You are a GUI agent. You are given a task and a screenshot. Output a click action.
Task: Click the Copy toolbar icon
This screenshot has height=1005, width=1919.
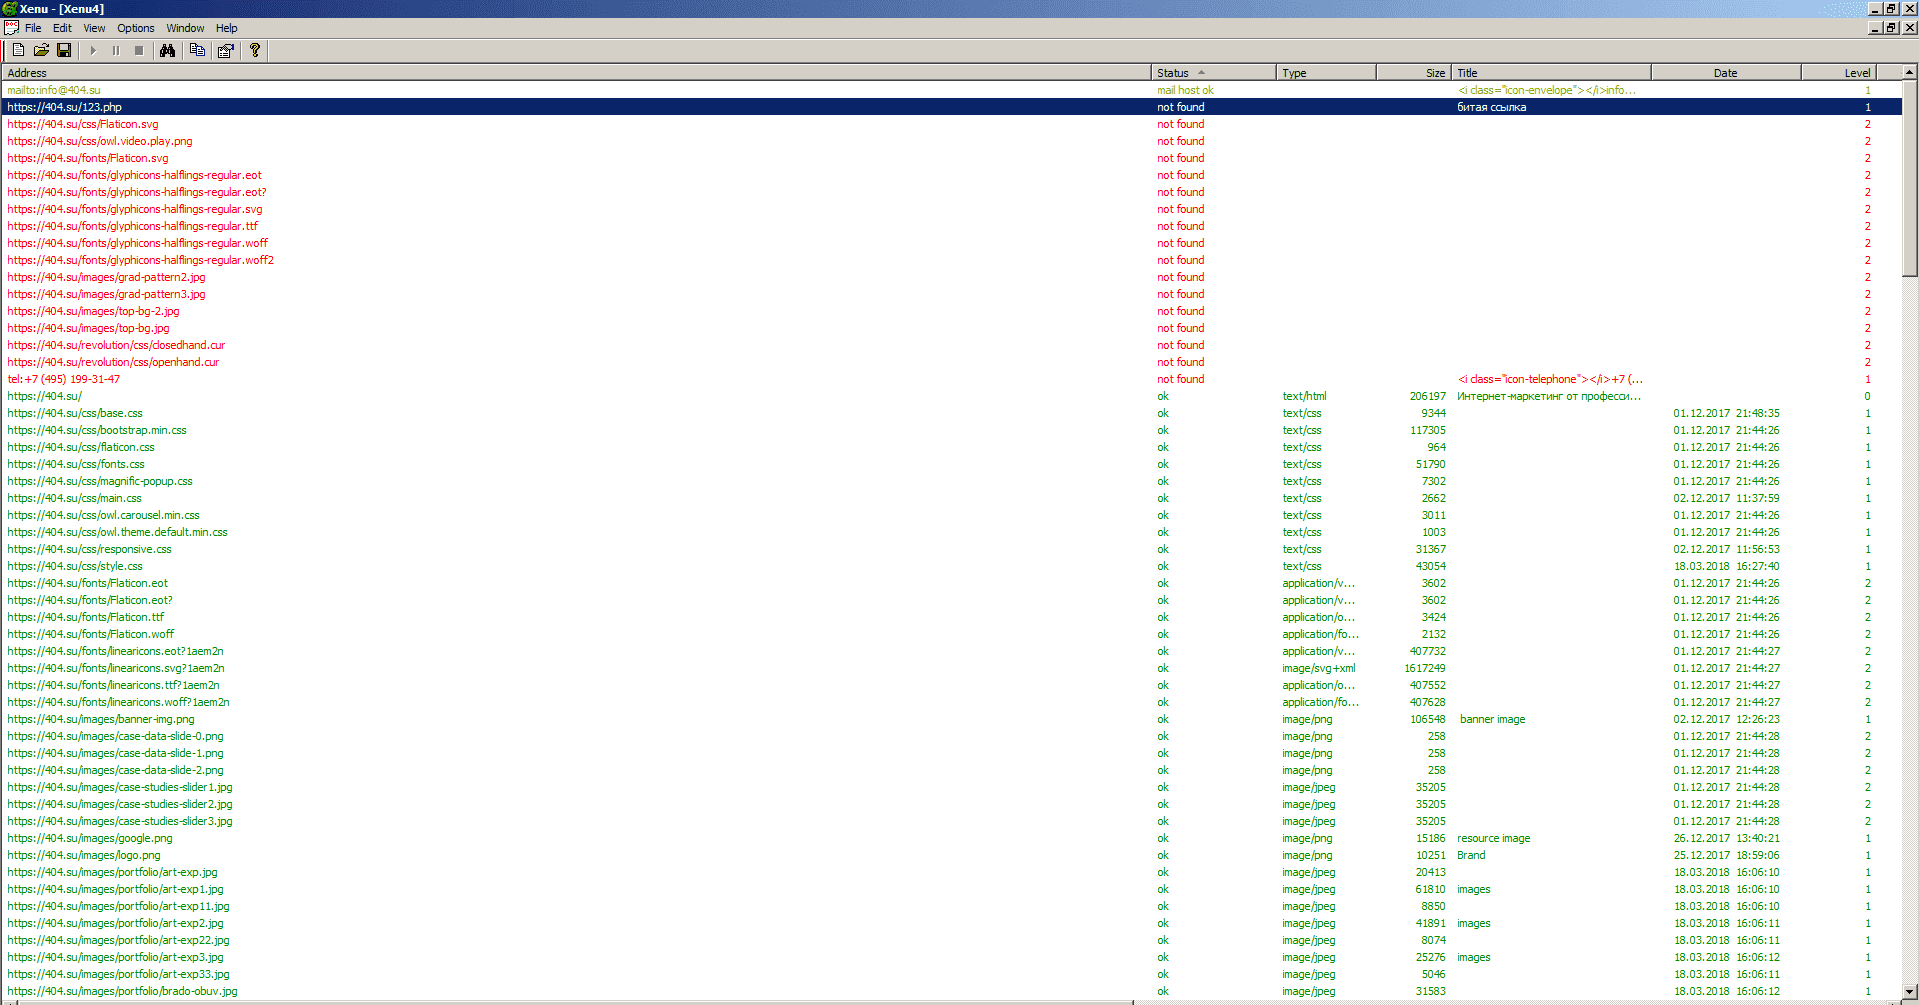point(197,50)
